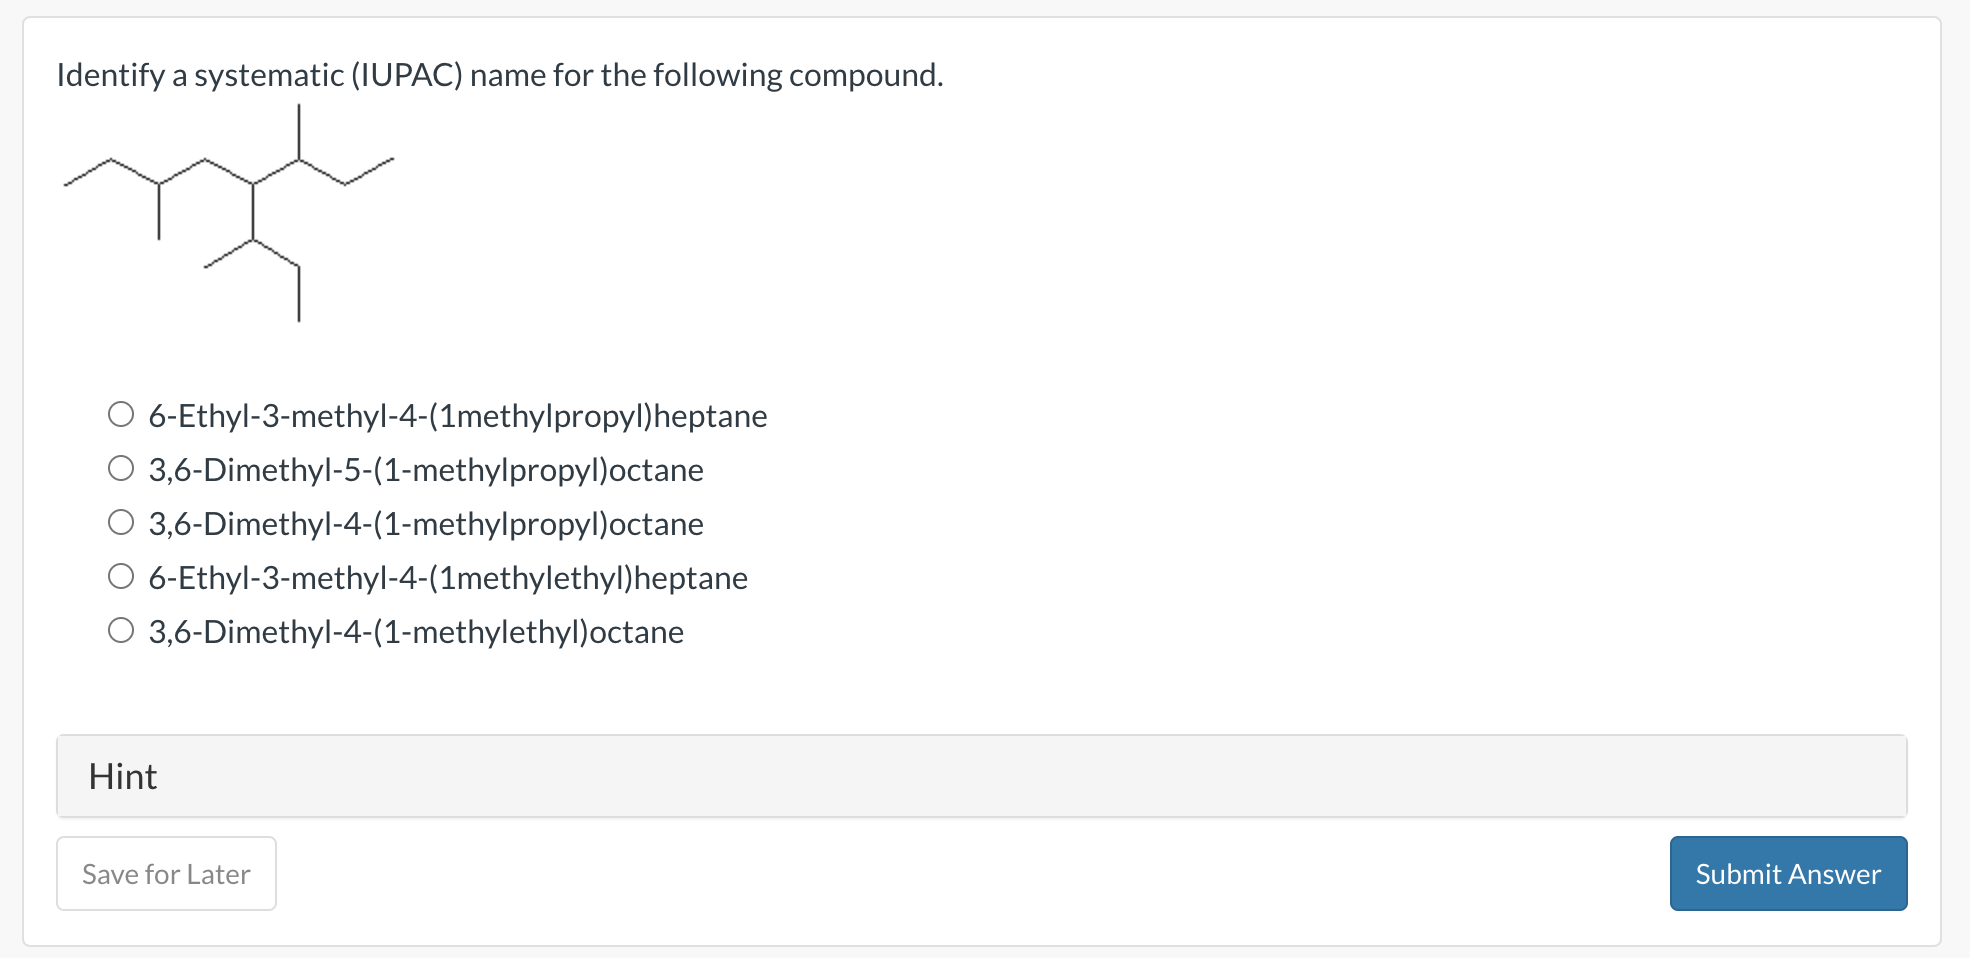Select the radio button for 6-Ethyl-3-methyl-4-(1methylethyl)heptane
The width and height of the screenshot is (1970, 958).
coord(122,575)
